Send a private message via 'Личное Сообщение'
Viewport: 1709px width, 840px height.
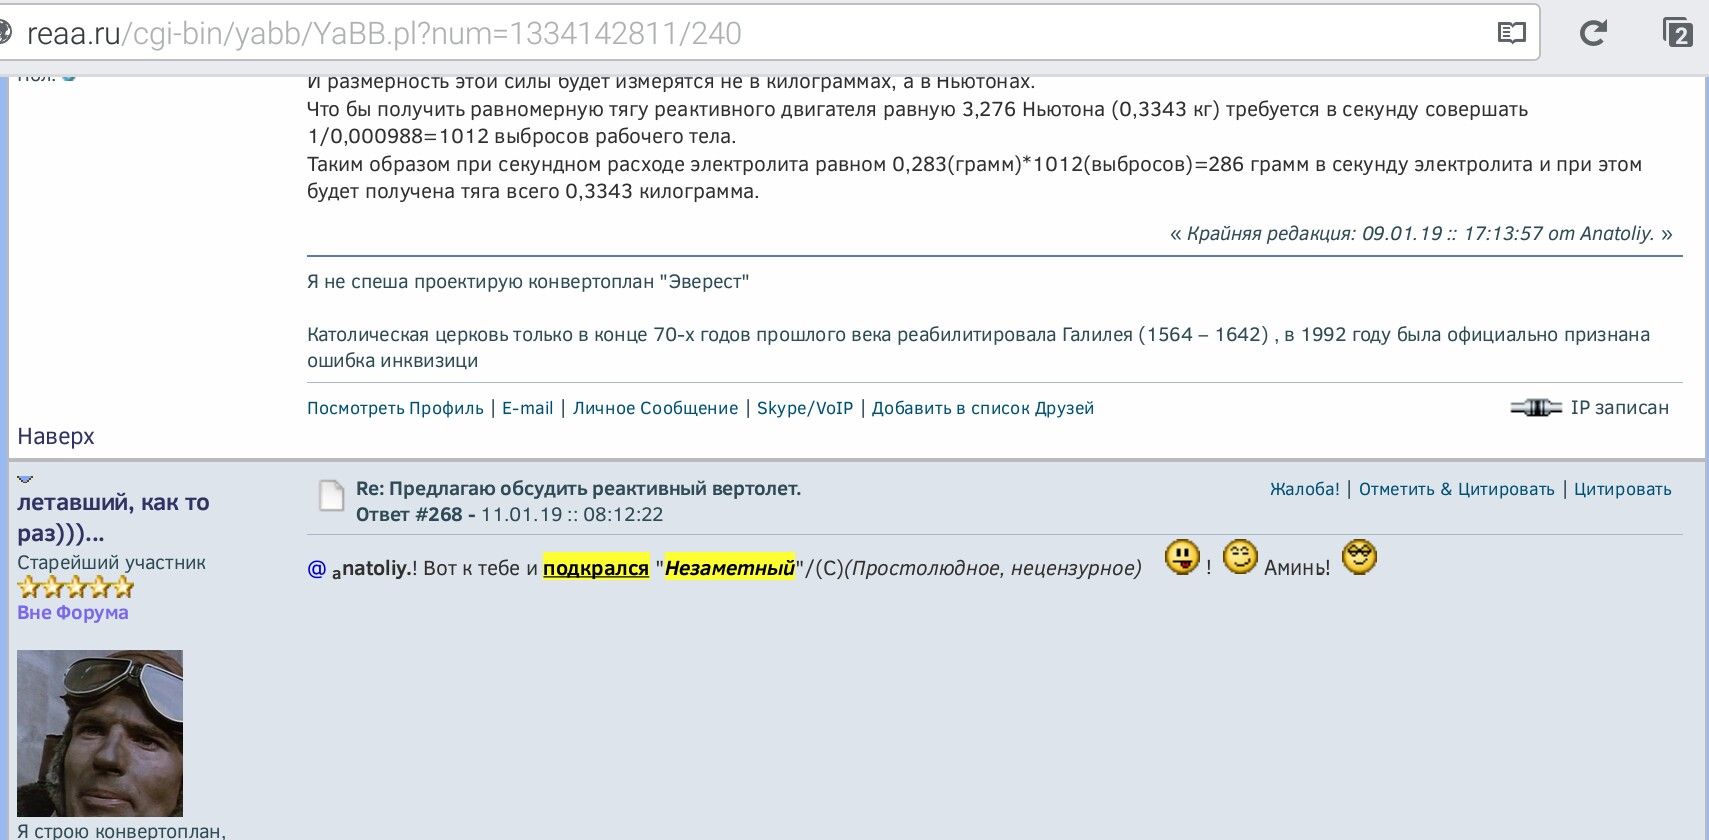(x=655, y=408)
